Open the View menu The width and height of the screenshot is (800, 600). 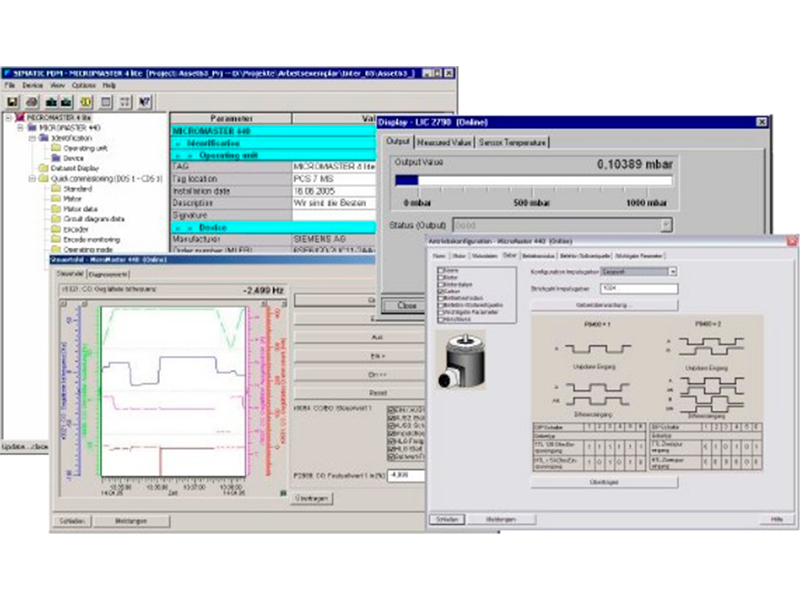click(57, 85)
